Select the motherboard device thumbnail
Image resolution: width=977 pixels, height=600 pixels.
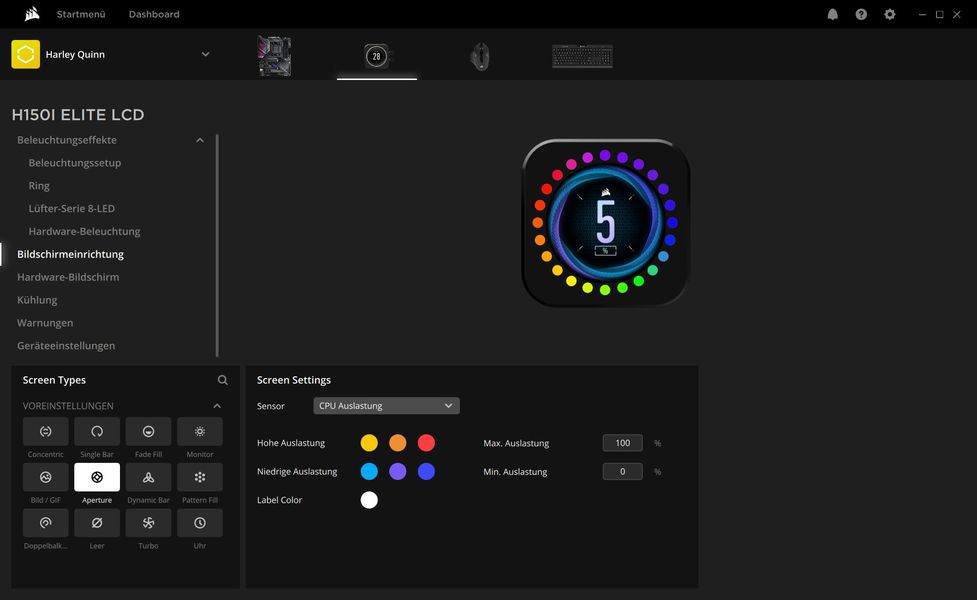274,56
